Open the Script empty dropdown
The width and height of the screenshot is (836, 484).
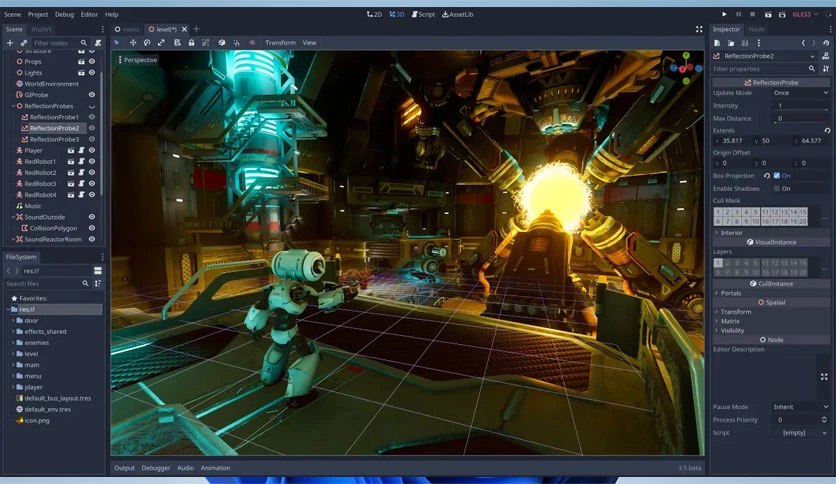click(x=800, y=433)
